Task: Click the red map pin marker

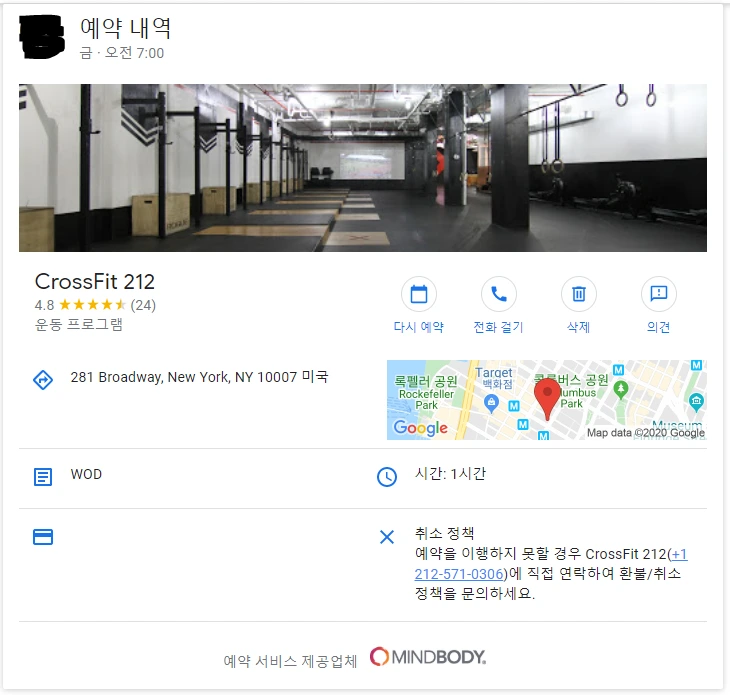Action: coord(547,399)
